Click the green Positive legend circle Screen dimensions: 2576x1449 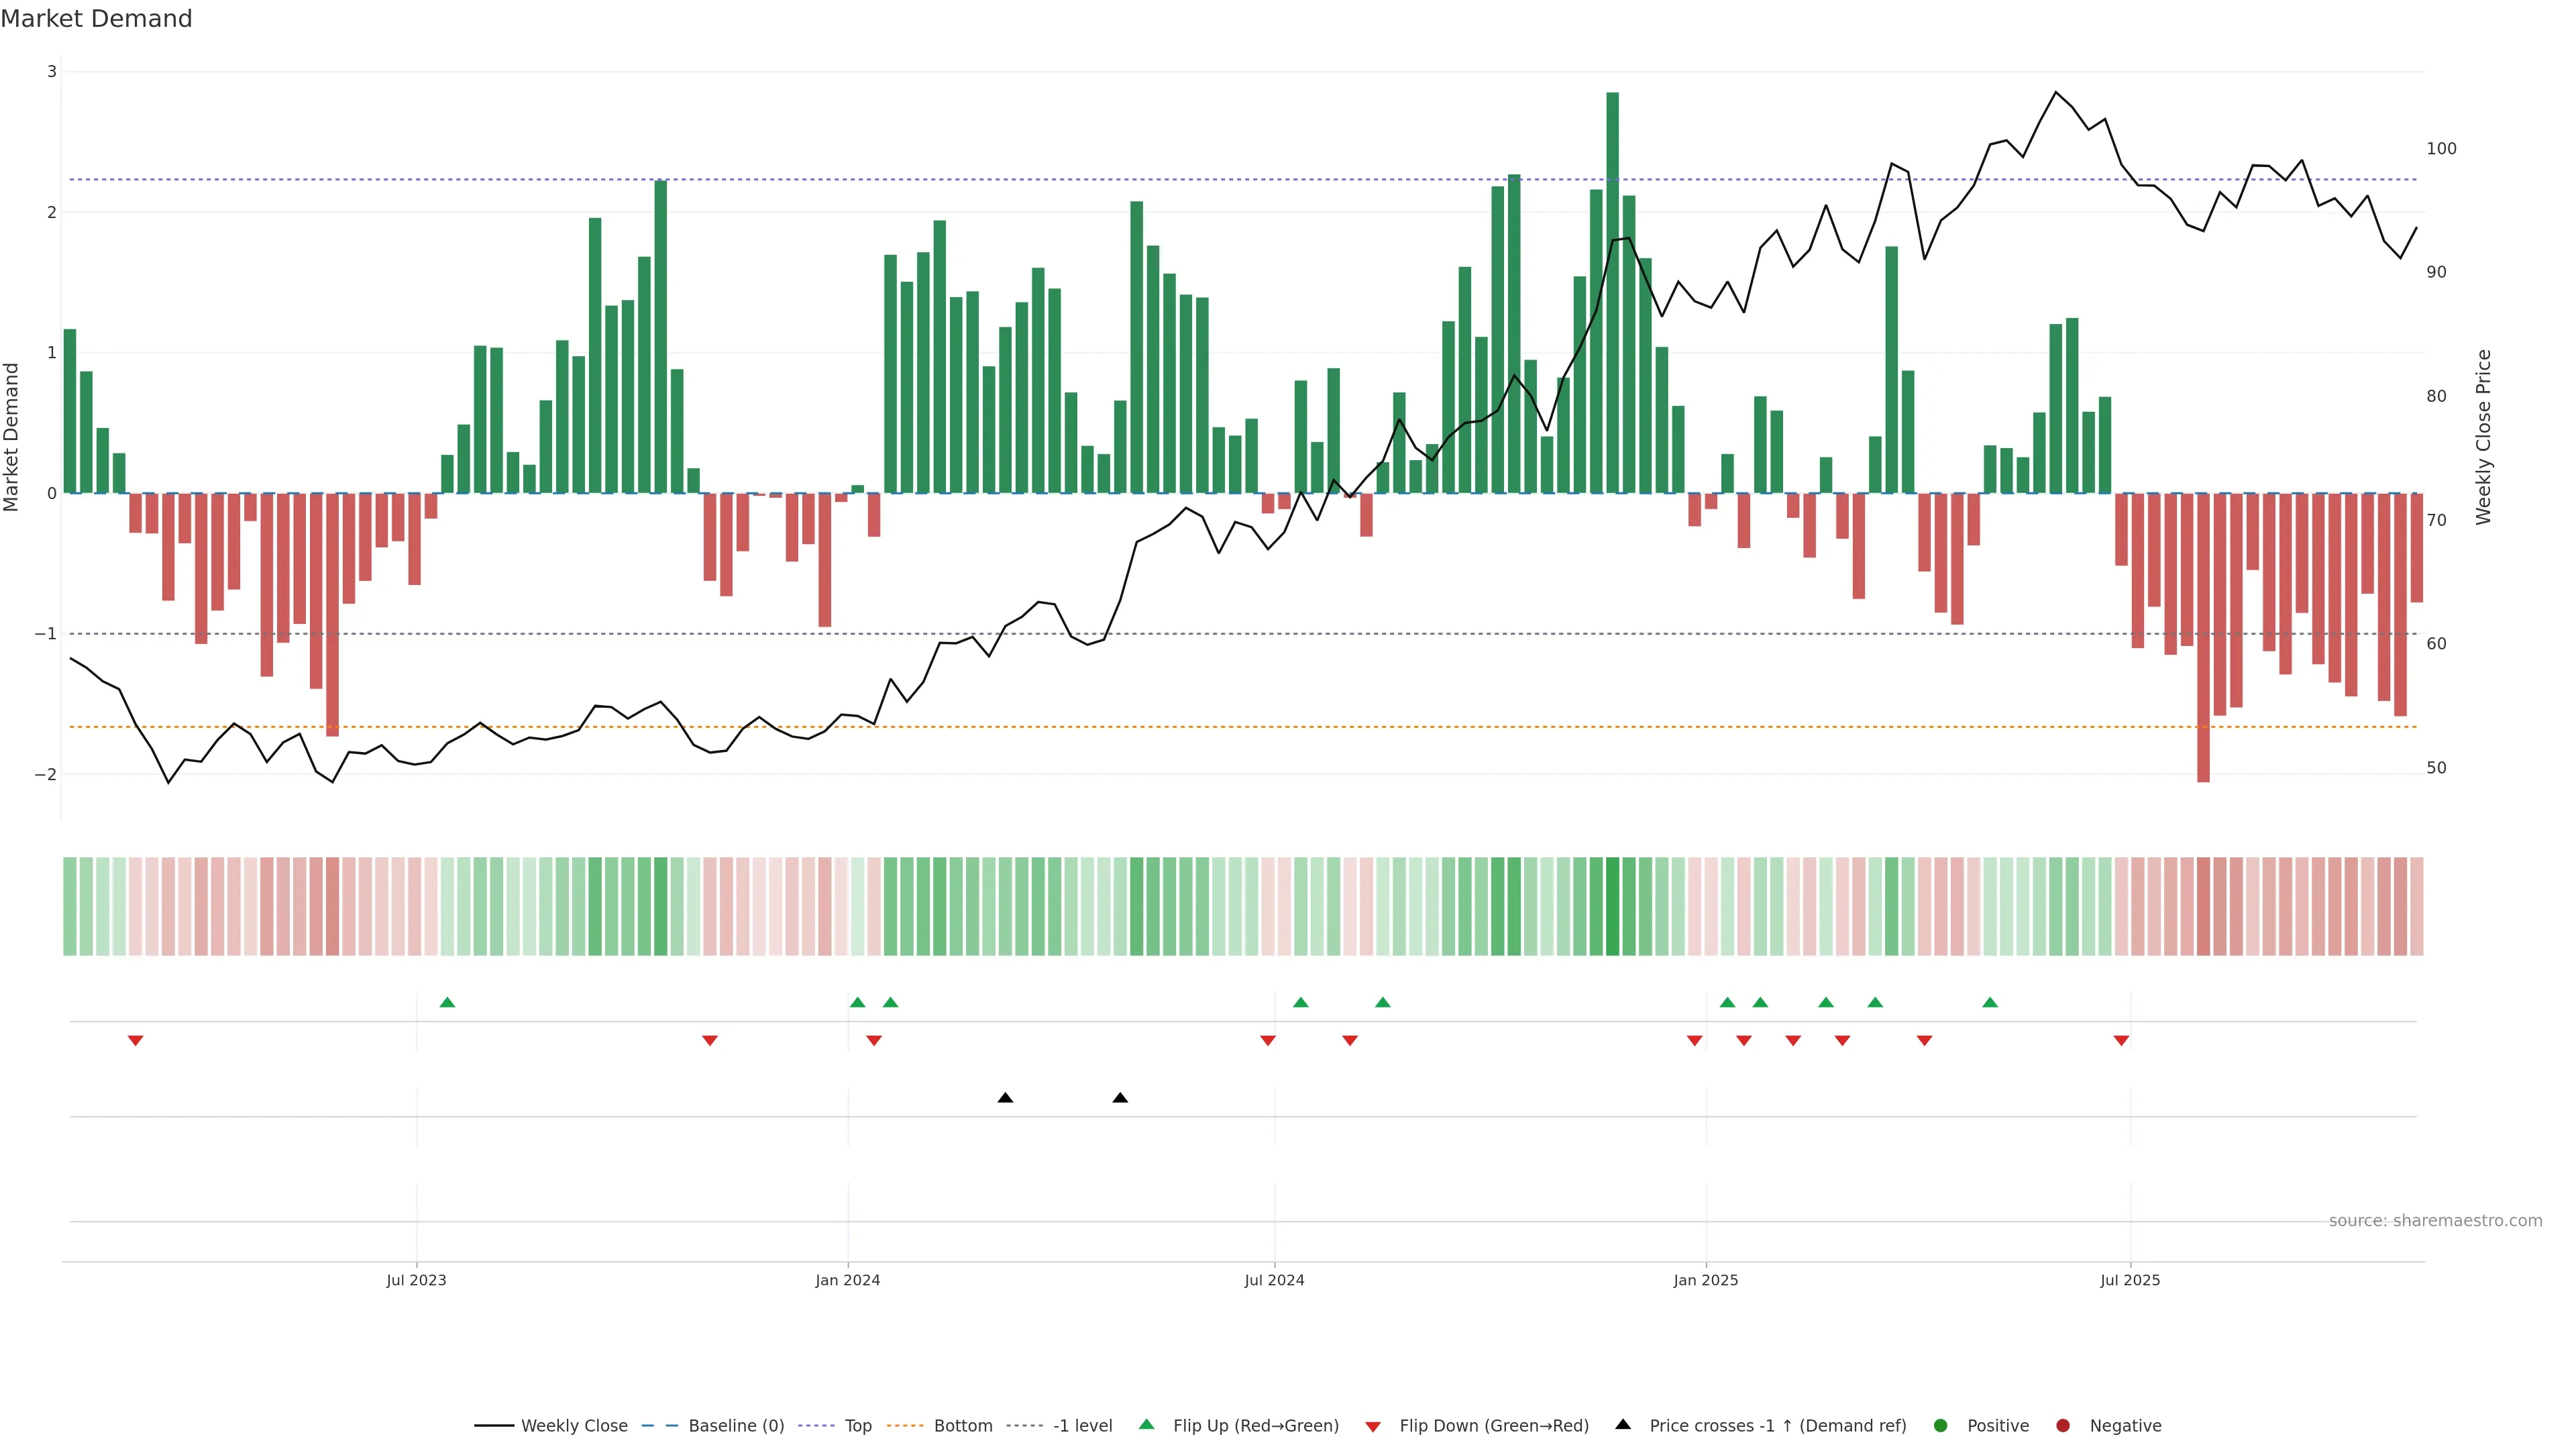pos(1941,1425)
